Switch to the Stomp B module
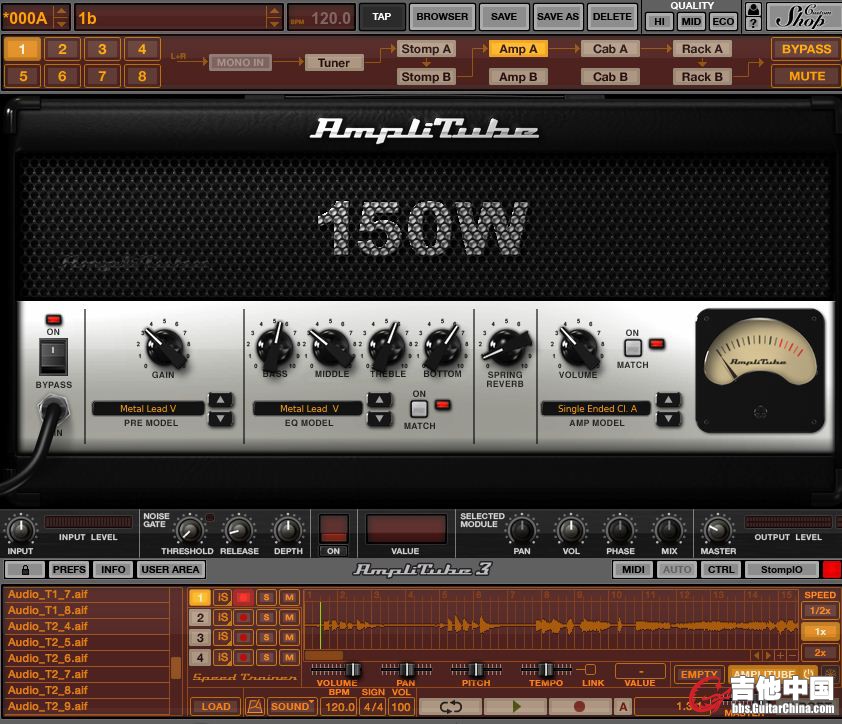Image resolution: width=842 pixels, height=724 pixels. 426,76
